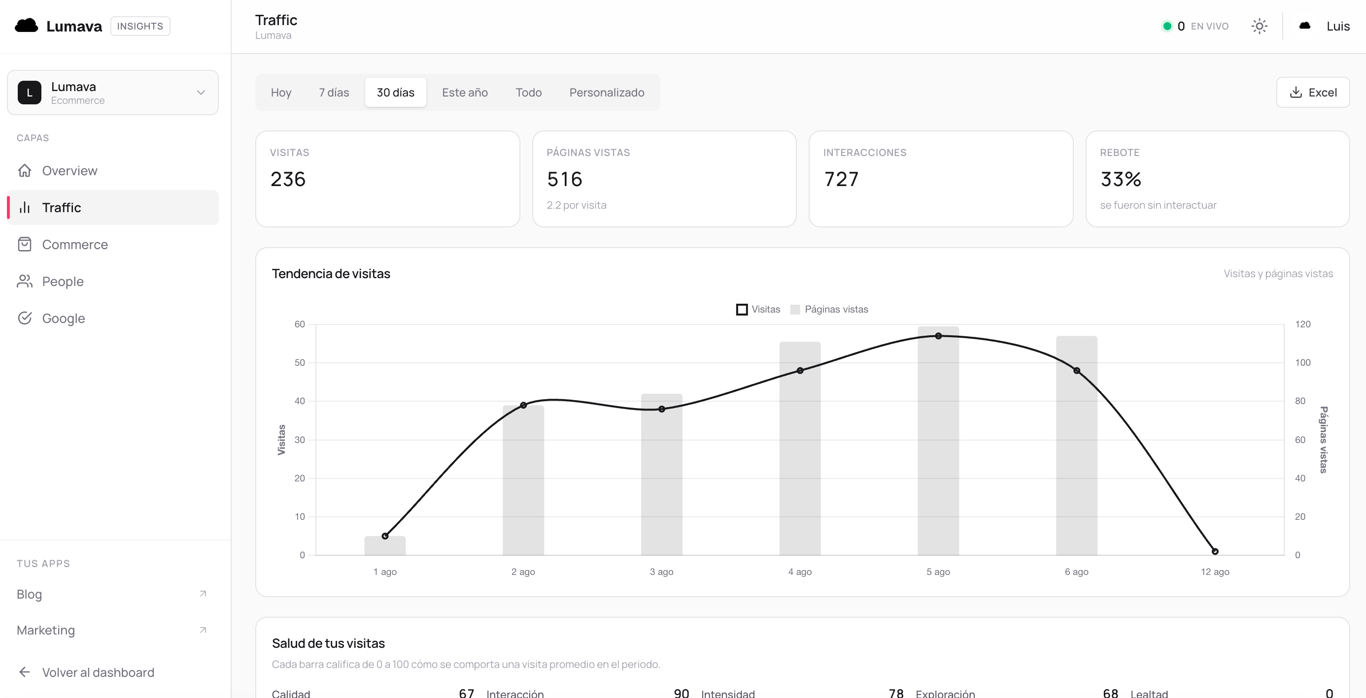The image size is (1366, 698).
Task: Select the 7 días time range tab
Action: coord(334,93)
